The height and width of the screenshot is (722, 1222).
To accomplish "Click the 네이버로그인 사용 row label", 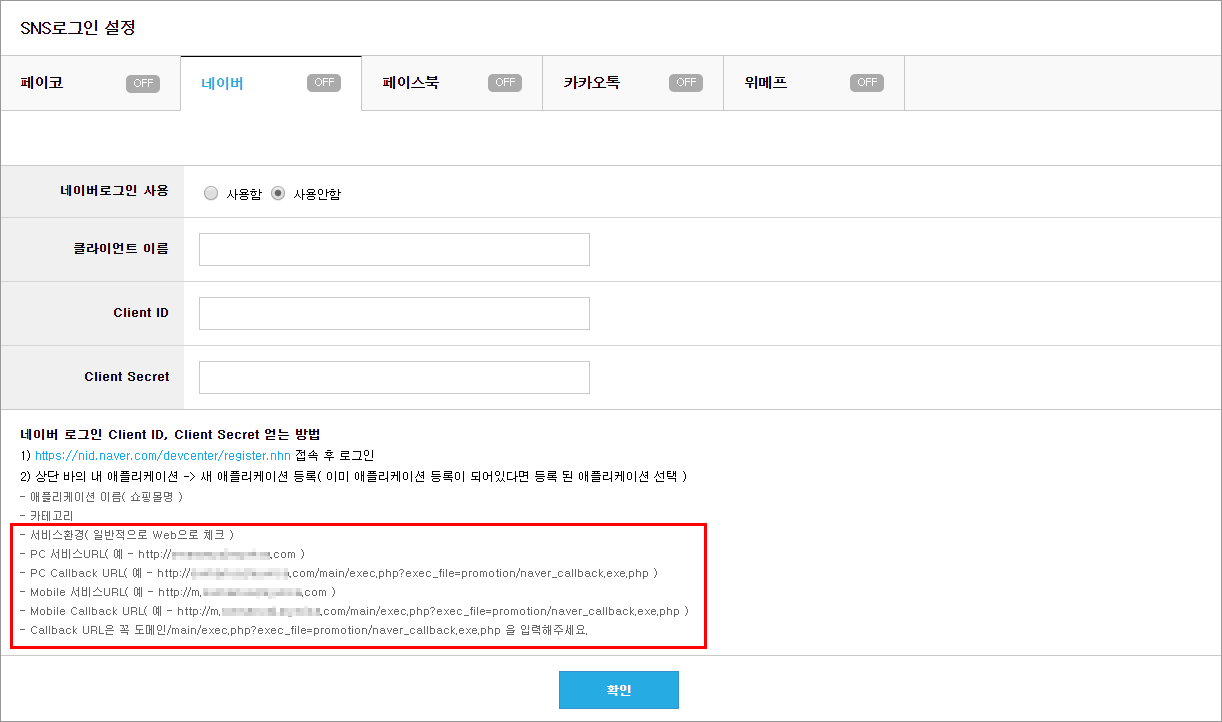I will point(114,191).
